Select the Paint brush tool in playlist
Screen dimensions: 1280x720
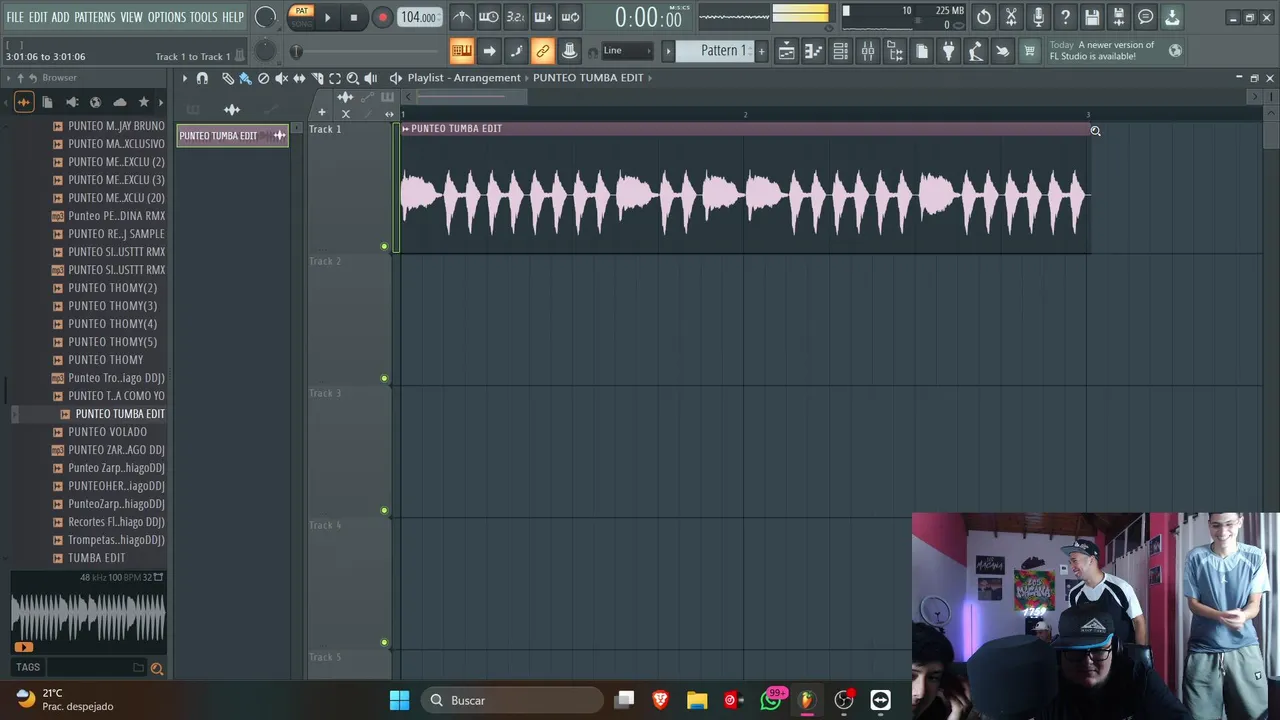tap(245, 78)
